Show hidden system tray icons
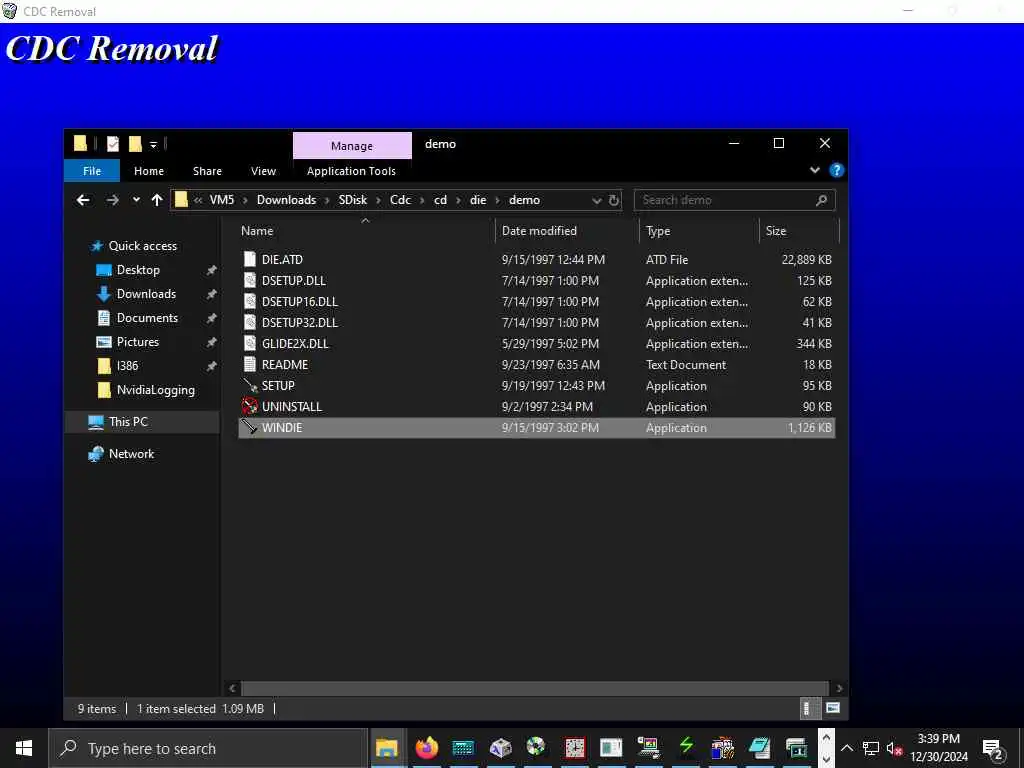Viewport: 1024px width, 768px height. tap(846, 748)
